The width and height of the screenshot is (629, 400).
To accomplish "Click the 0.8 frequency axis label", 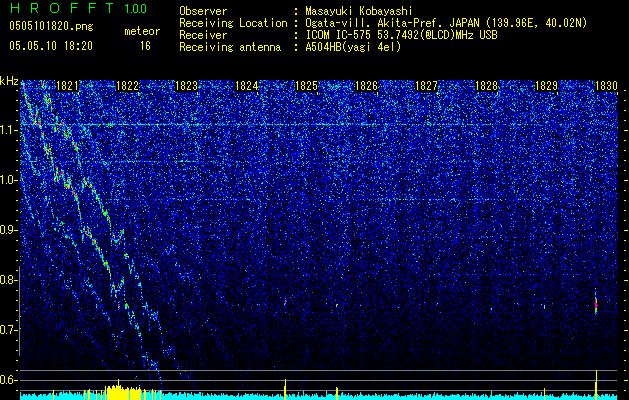I will [9, 280].
